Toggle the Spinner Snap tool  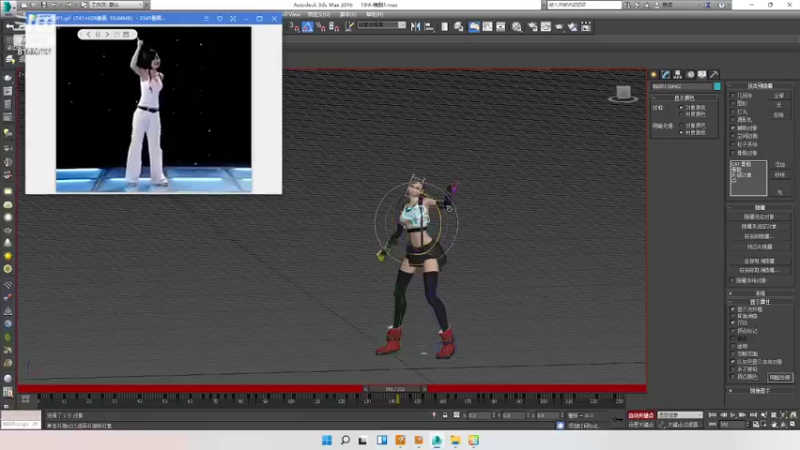pos(334,27)
